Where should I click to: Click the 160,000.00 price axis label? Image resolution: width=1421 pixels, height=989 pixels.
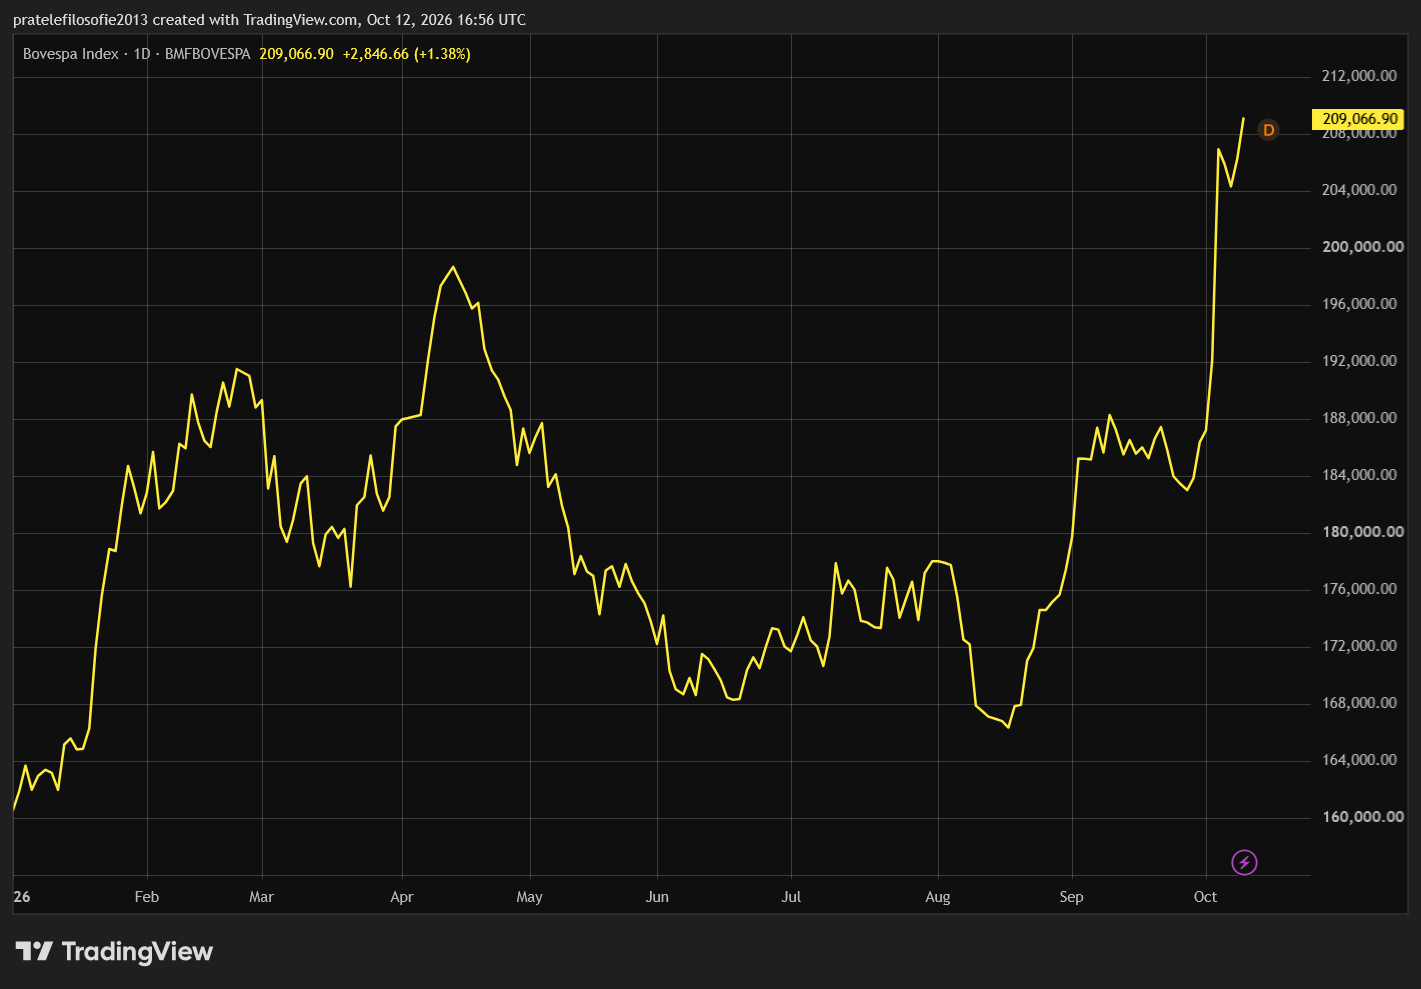coord(1362,817)
